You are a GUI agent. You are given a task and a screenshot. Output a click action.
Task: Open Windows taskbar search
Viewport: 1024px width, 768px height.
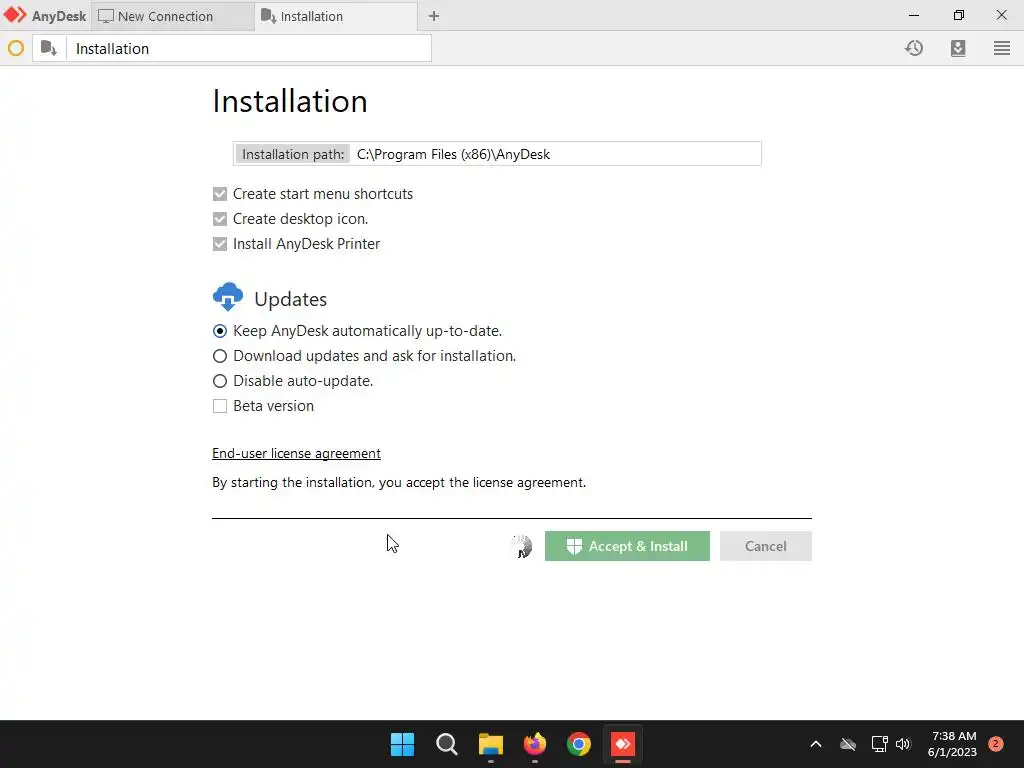tap(447, 744)
